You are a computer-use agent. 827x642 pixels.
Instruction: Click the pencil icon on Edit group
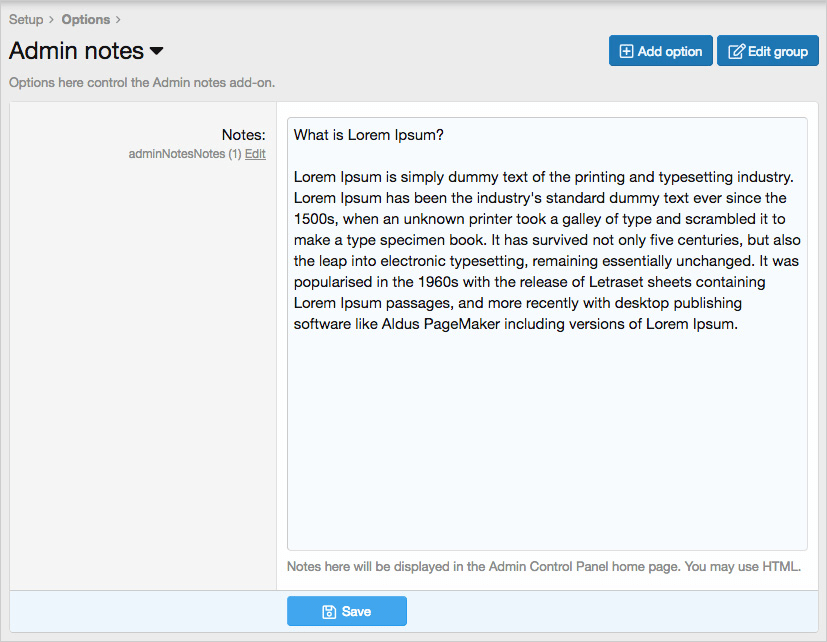736,51
